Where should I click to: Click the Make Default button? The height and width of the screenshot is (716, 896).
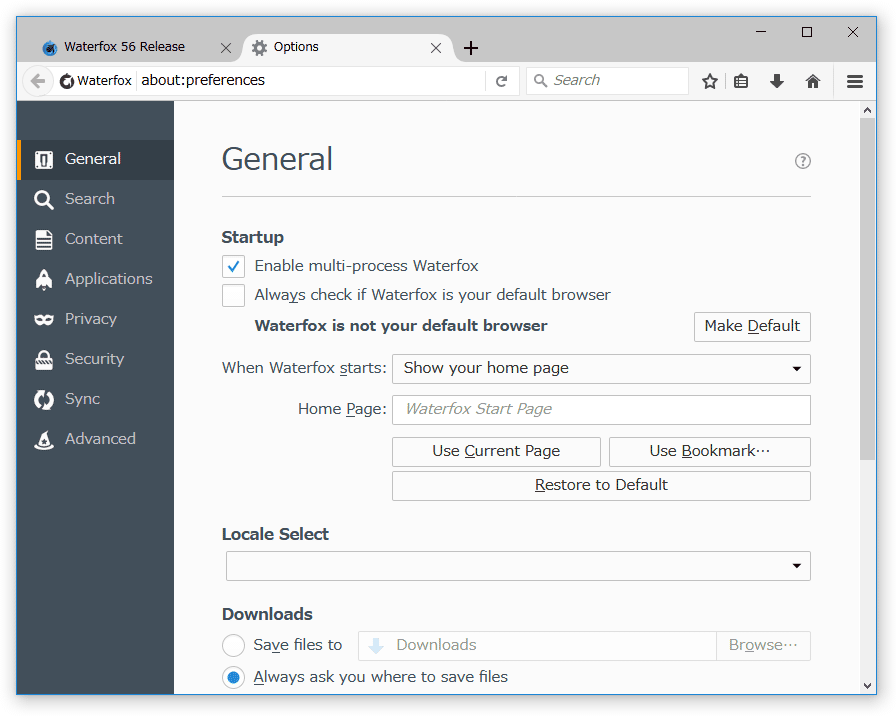click(x=752, y=326)
